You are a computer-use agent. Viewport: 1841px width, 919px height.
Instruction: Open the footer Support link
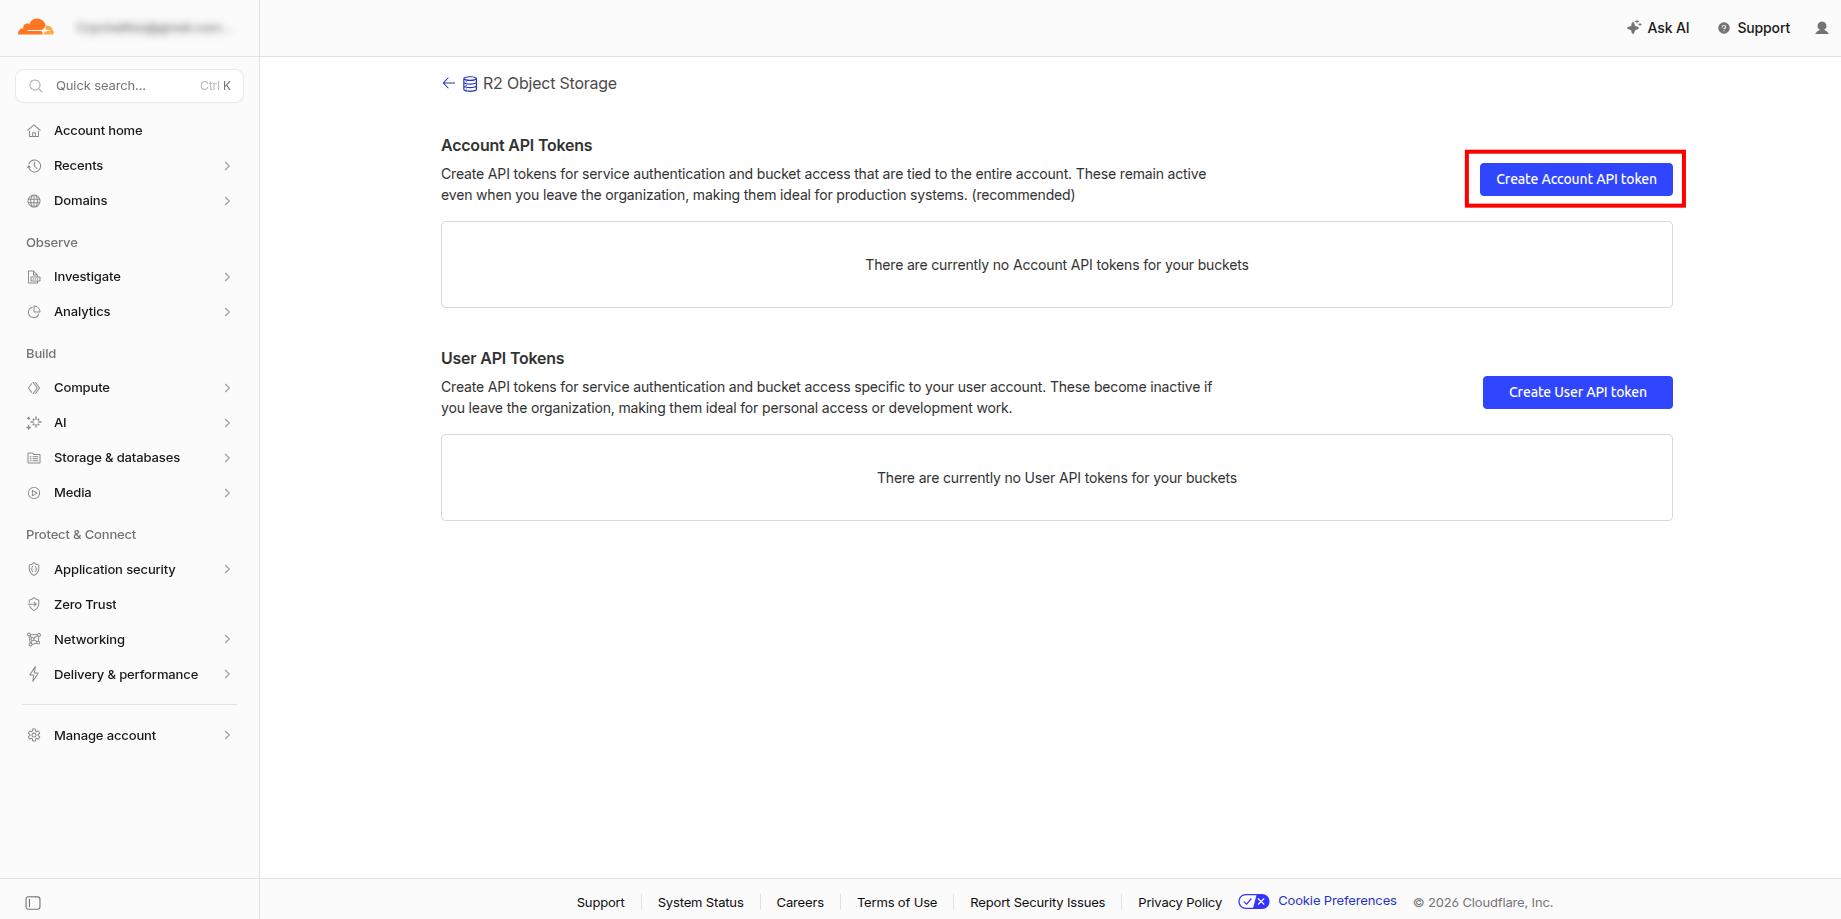pyautogui.click(x=601, y=903)
